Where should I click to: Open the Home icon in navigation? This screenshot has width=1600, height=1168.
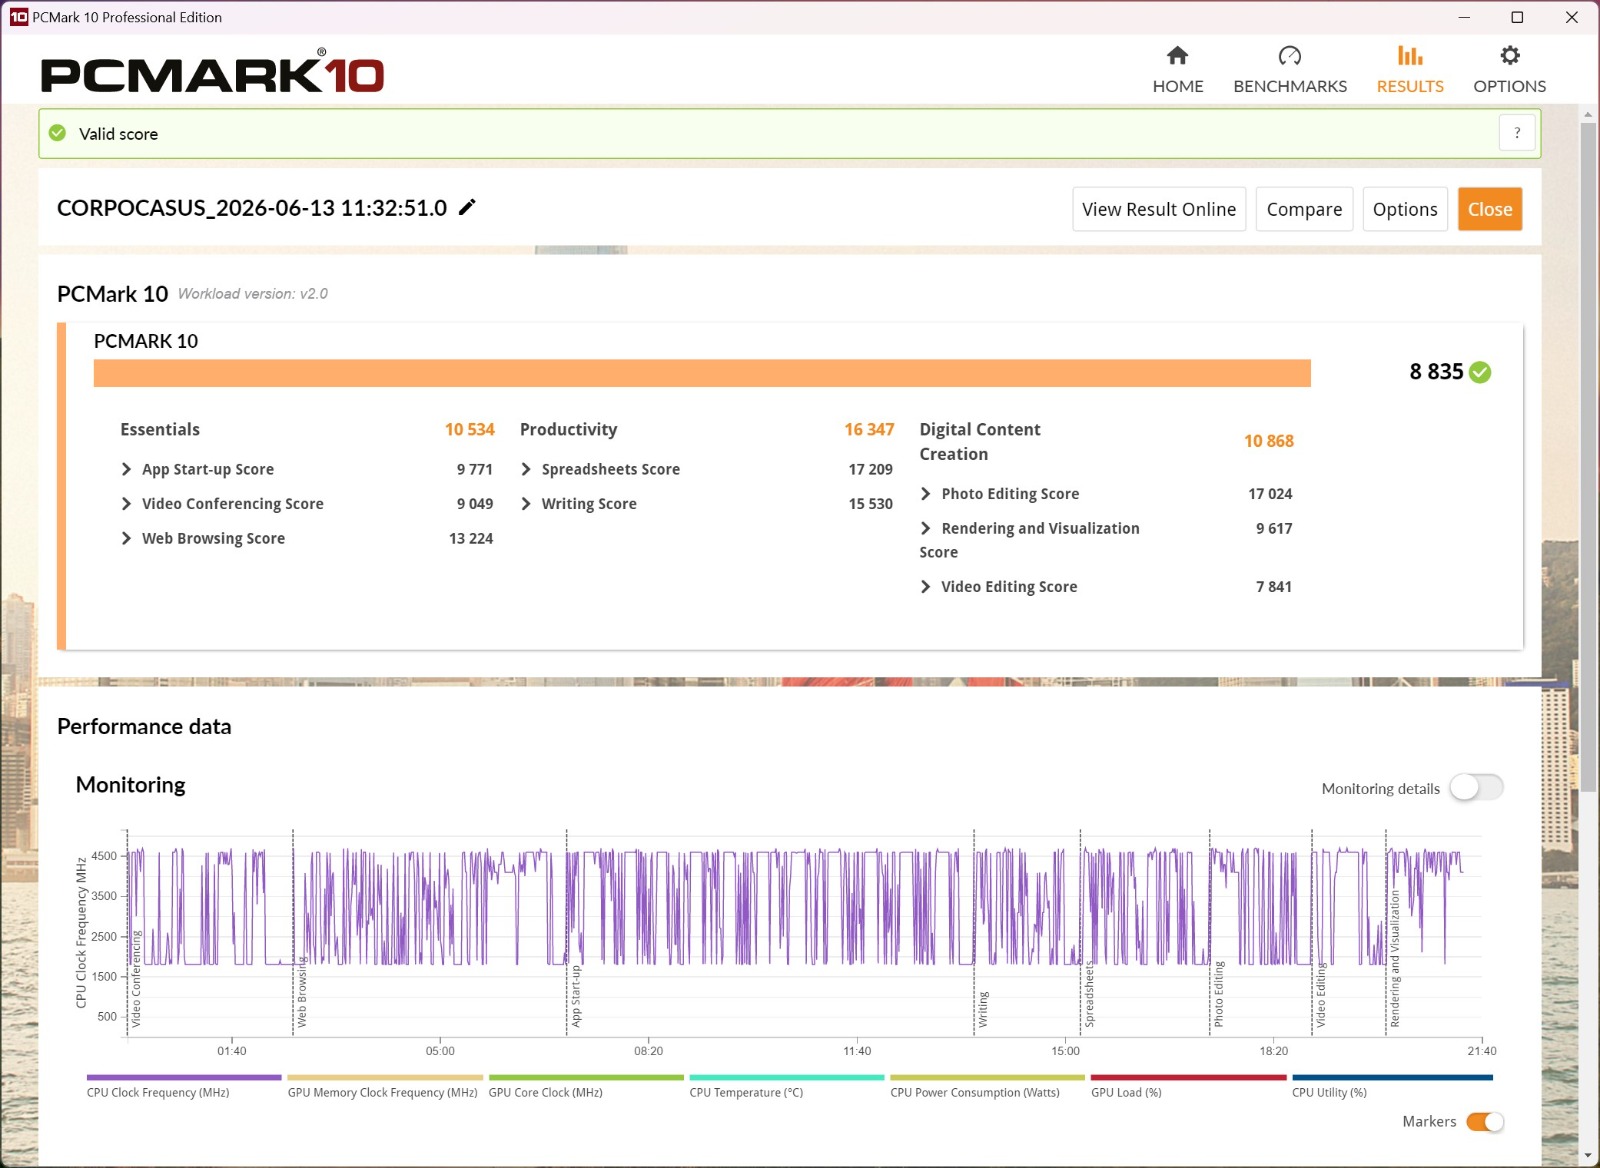pos(1177,55)
